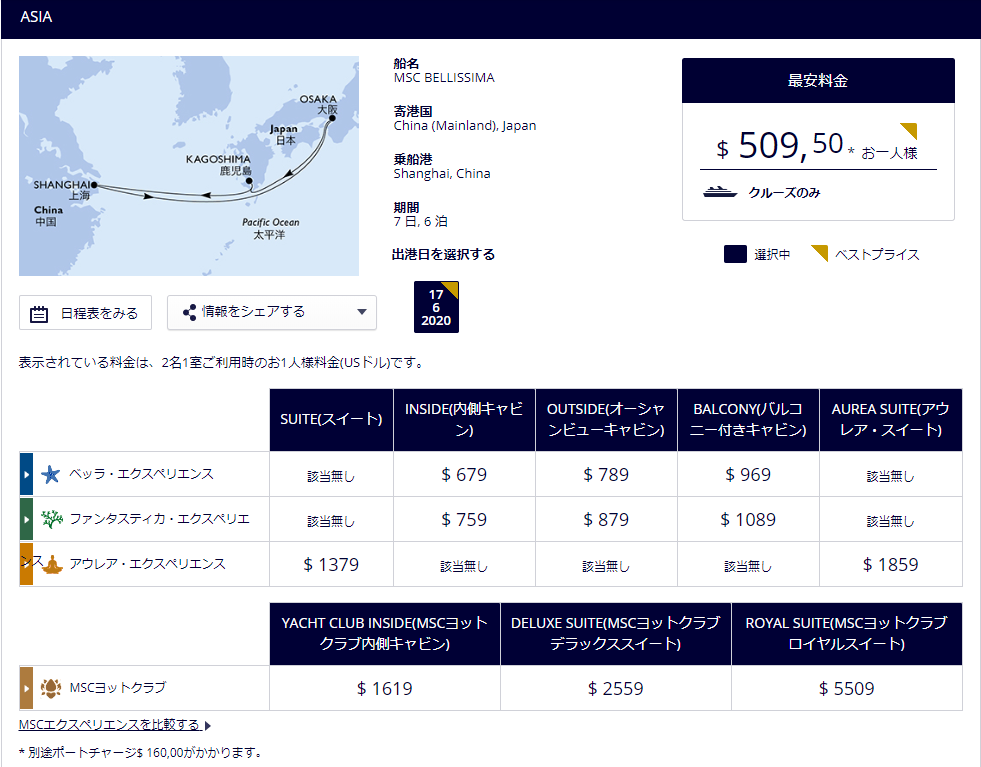Viewport: 981px width, 767px height.
Task: Click the cruise route map image
Action: tap(189, 166)
